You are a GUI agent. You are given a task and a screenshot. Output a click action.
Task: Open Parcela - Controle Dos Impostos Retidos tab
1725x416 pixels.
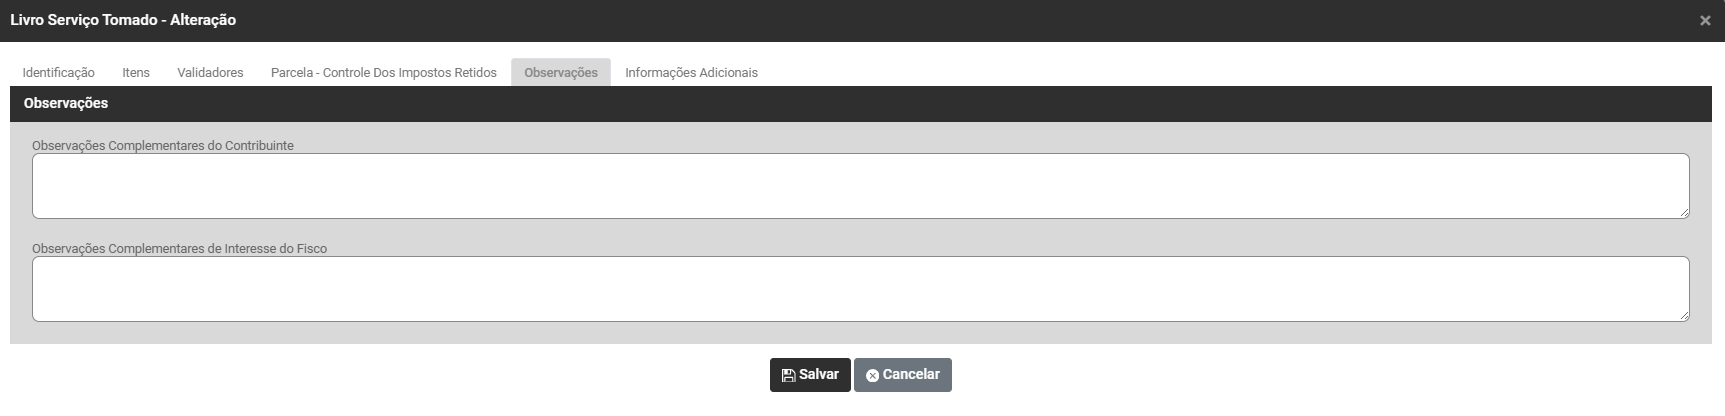tap(384, 73)
